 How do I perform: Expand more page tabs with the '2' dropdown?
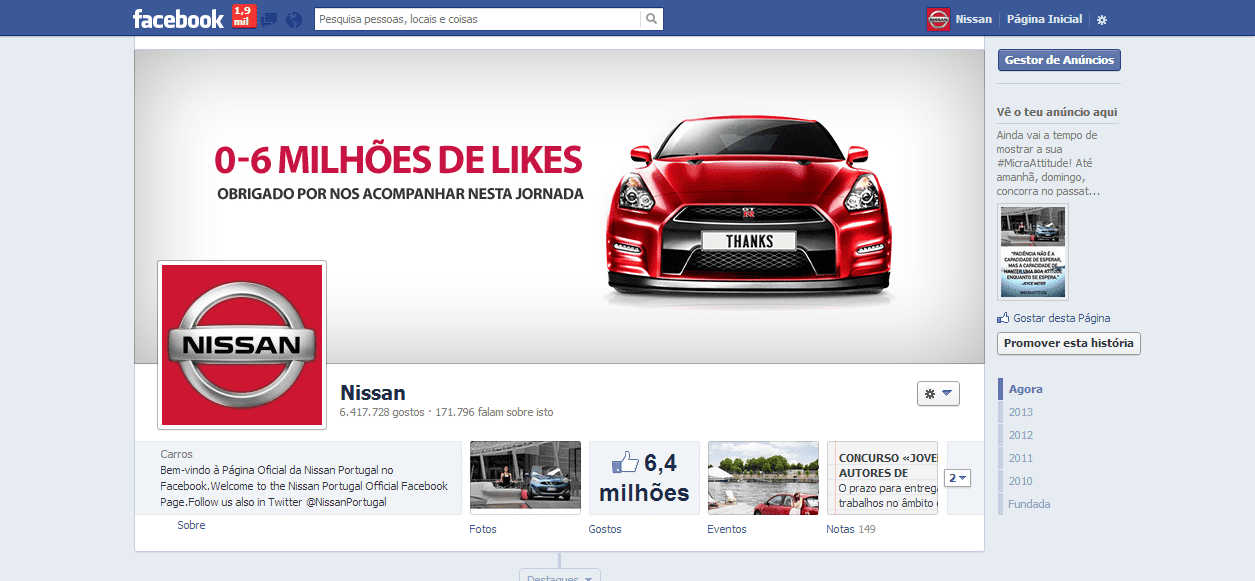click(958, 478)
